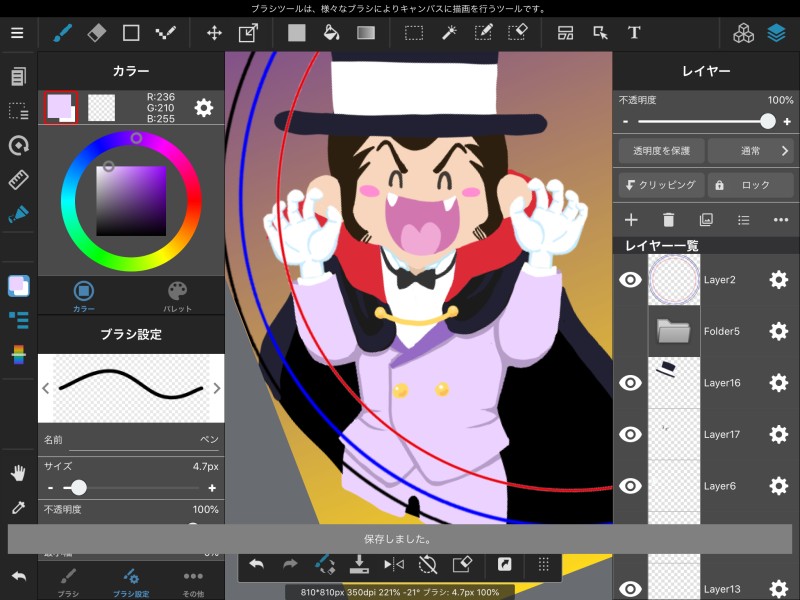Switch to その他 tab at bottom
800x600 pixels.
click(193, 583)
